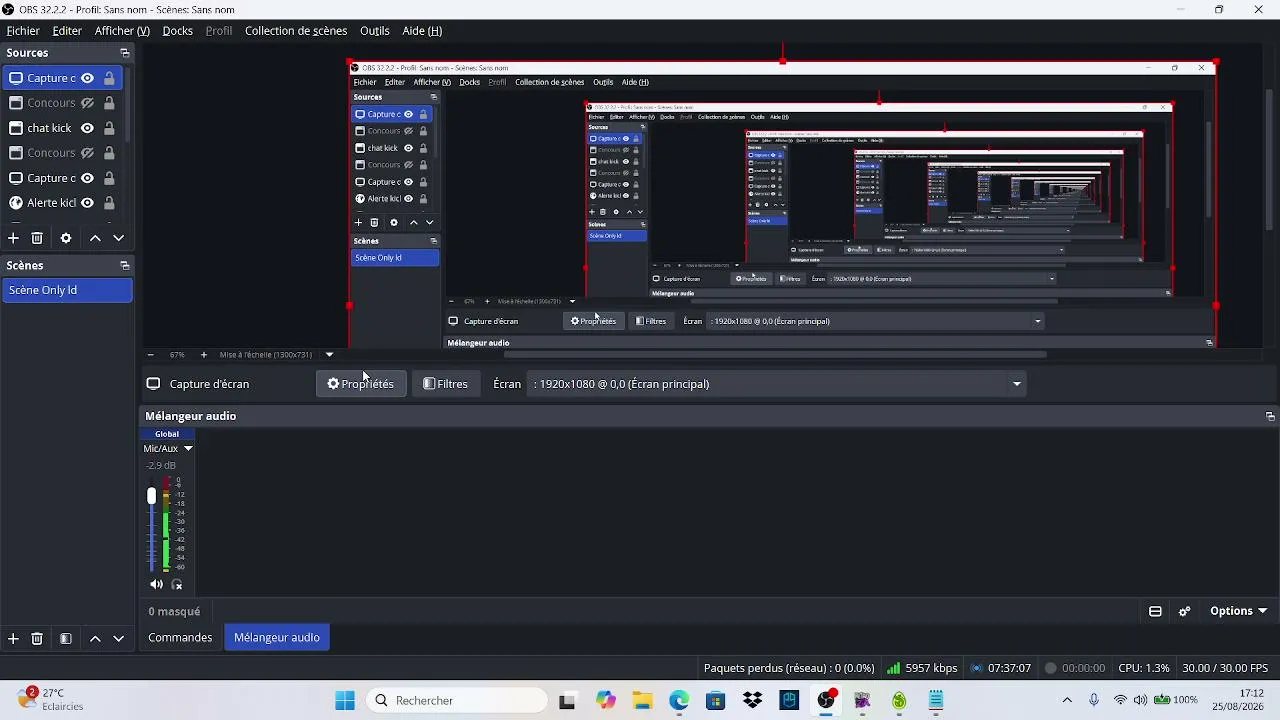Screen dimensions: 1280x720
Task: Add a new scene with the Scènes plus icon
Action: click(13, 638)
